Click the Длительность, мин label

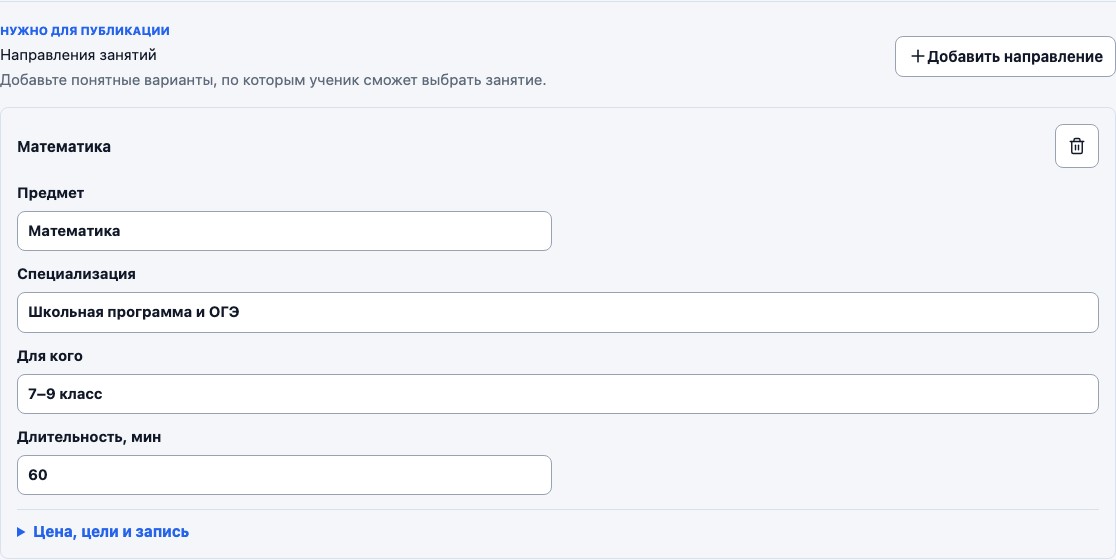click(x=89, y=437)
